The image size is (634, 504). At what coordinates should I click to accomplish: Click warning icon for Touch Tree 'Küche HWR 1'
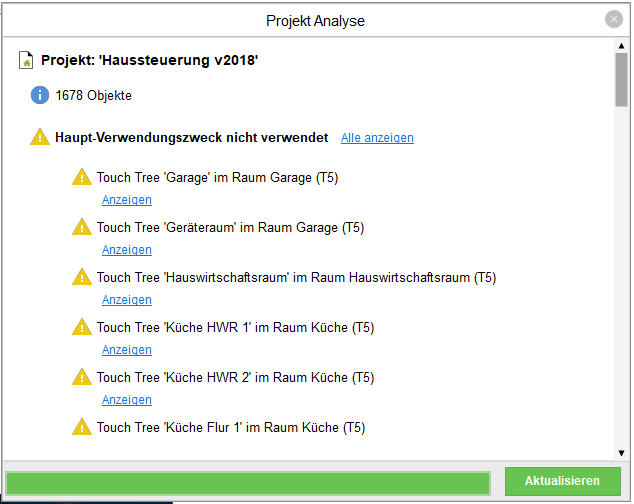click(82, 327)
